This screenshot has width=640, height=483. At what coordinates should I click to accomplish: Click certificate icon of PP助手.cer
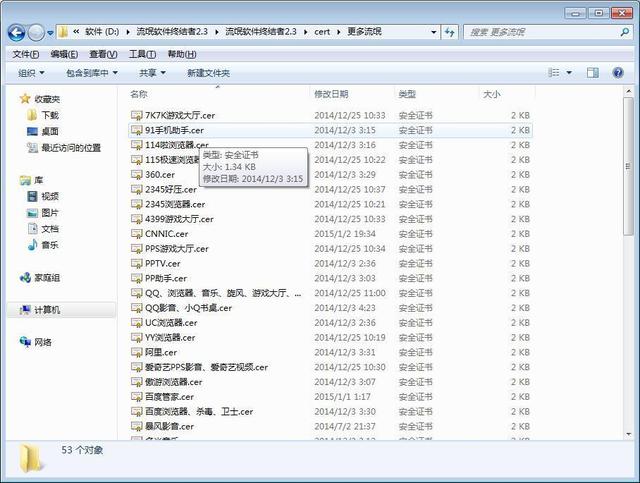click(136, 278)
